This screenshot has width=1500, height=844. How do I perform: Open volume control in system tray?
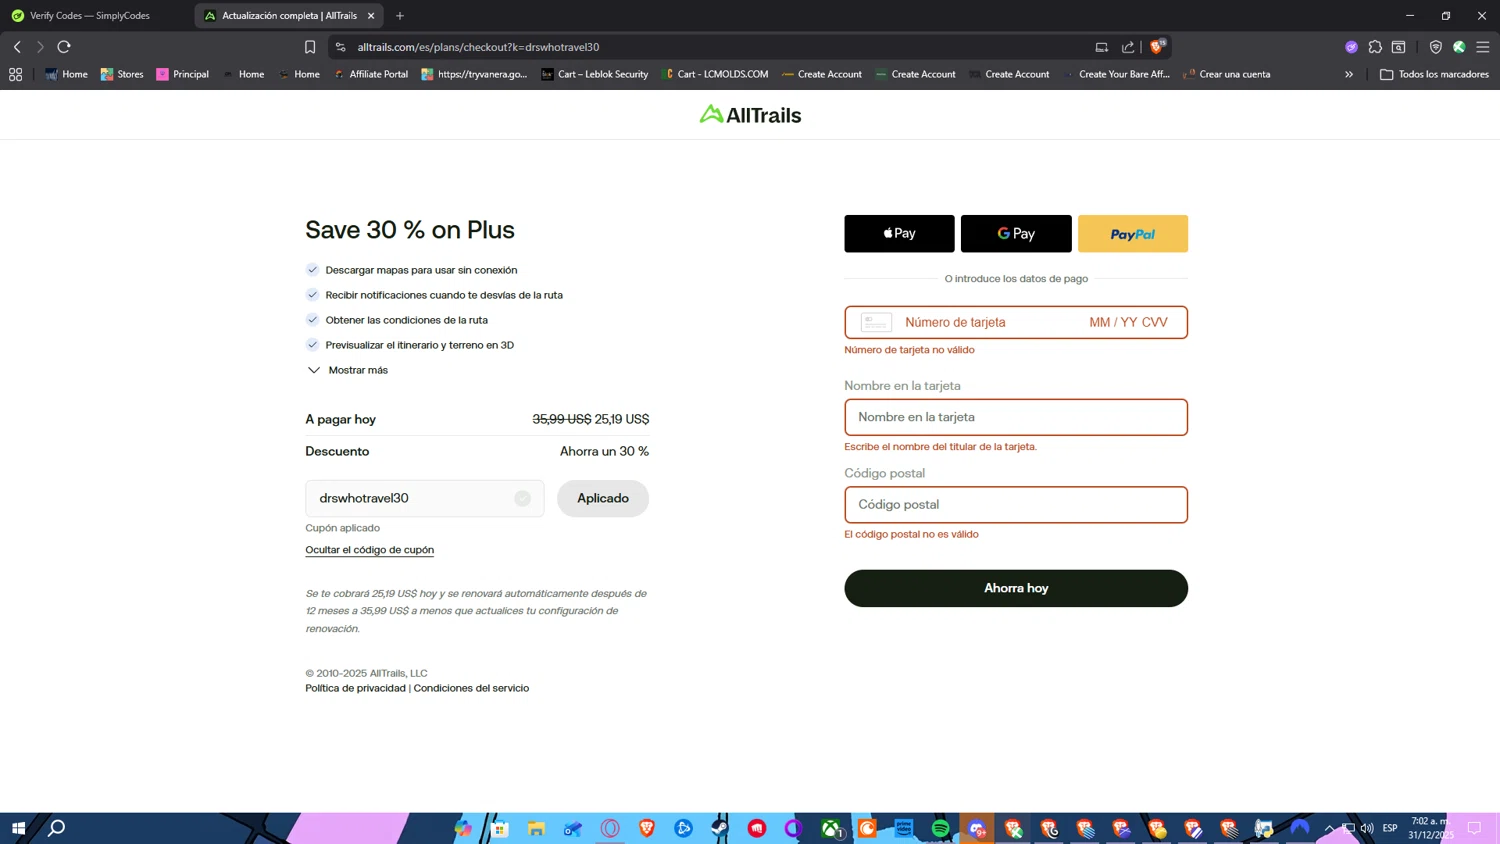click(x=1367, y=828)
